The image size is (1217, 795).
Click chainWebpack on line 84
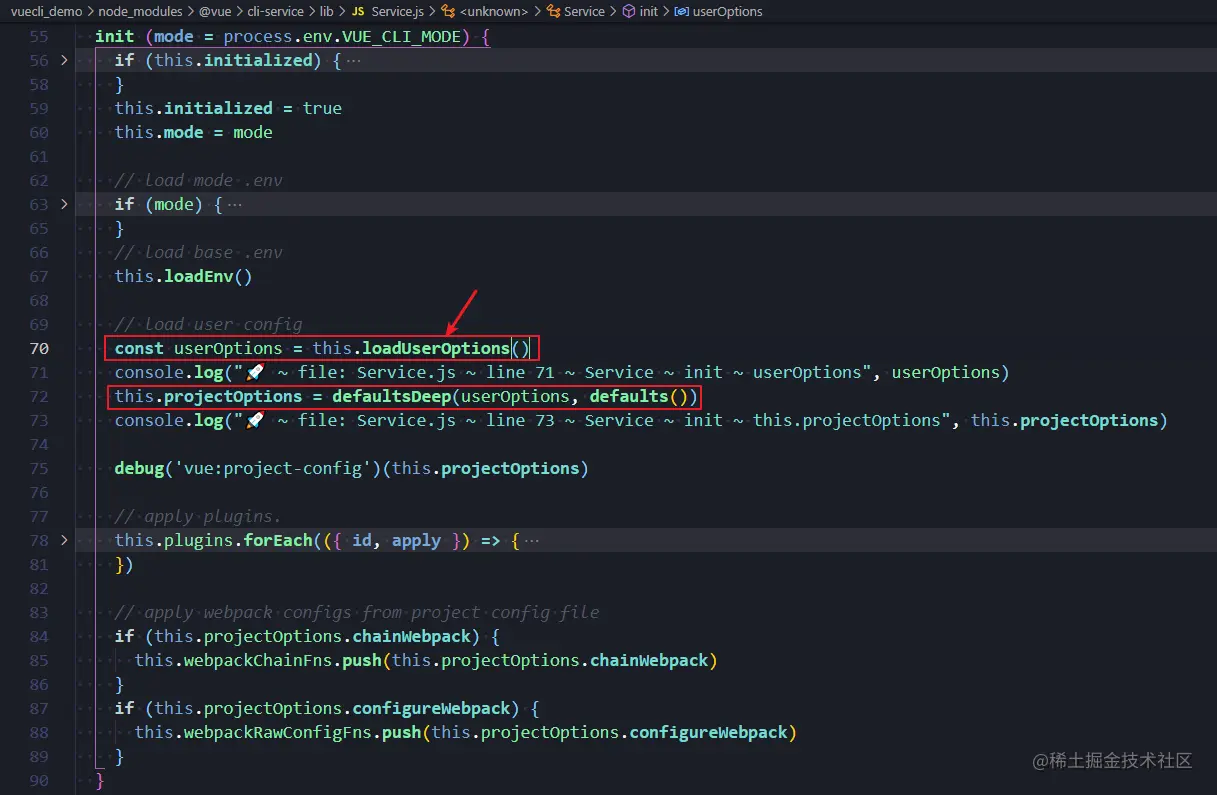(x=412, y=636)
